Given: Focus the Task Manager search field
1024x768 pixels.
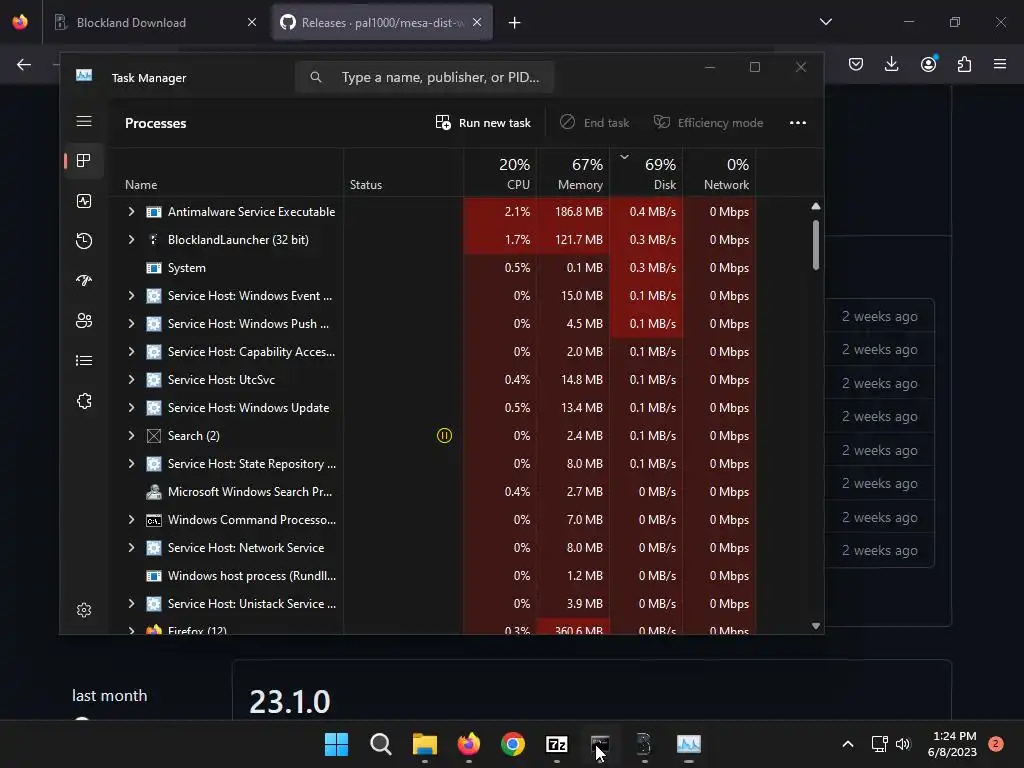Looking at the screenshot, I should pyautogui.click(x=424, y=77).
